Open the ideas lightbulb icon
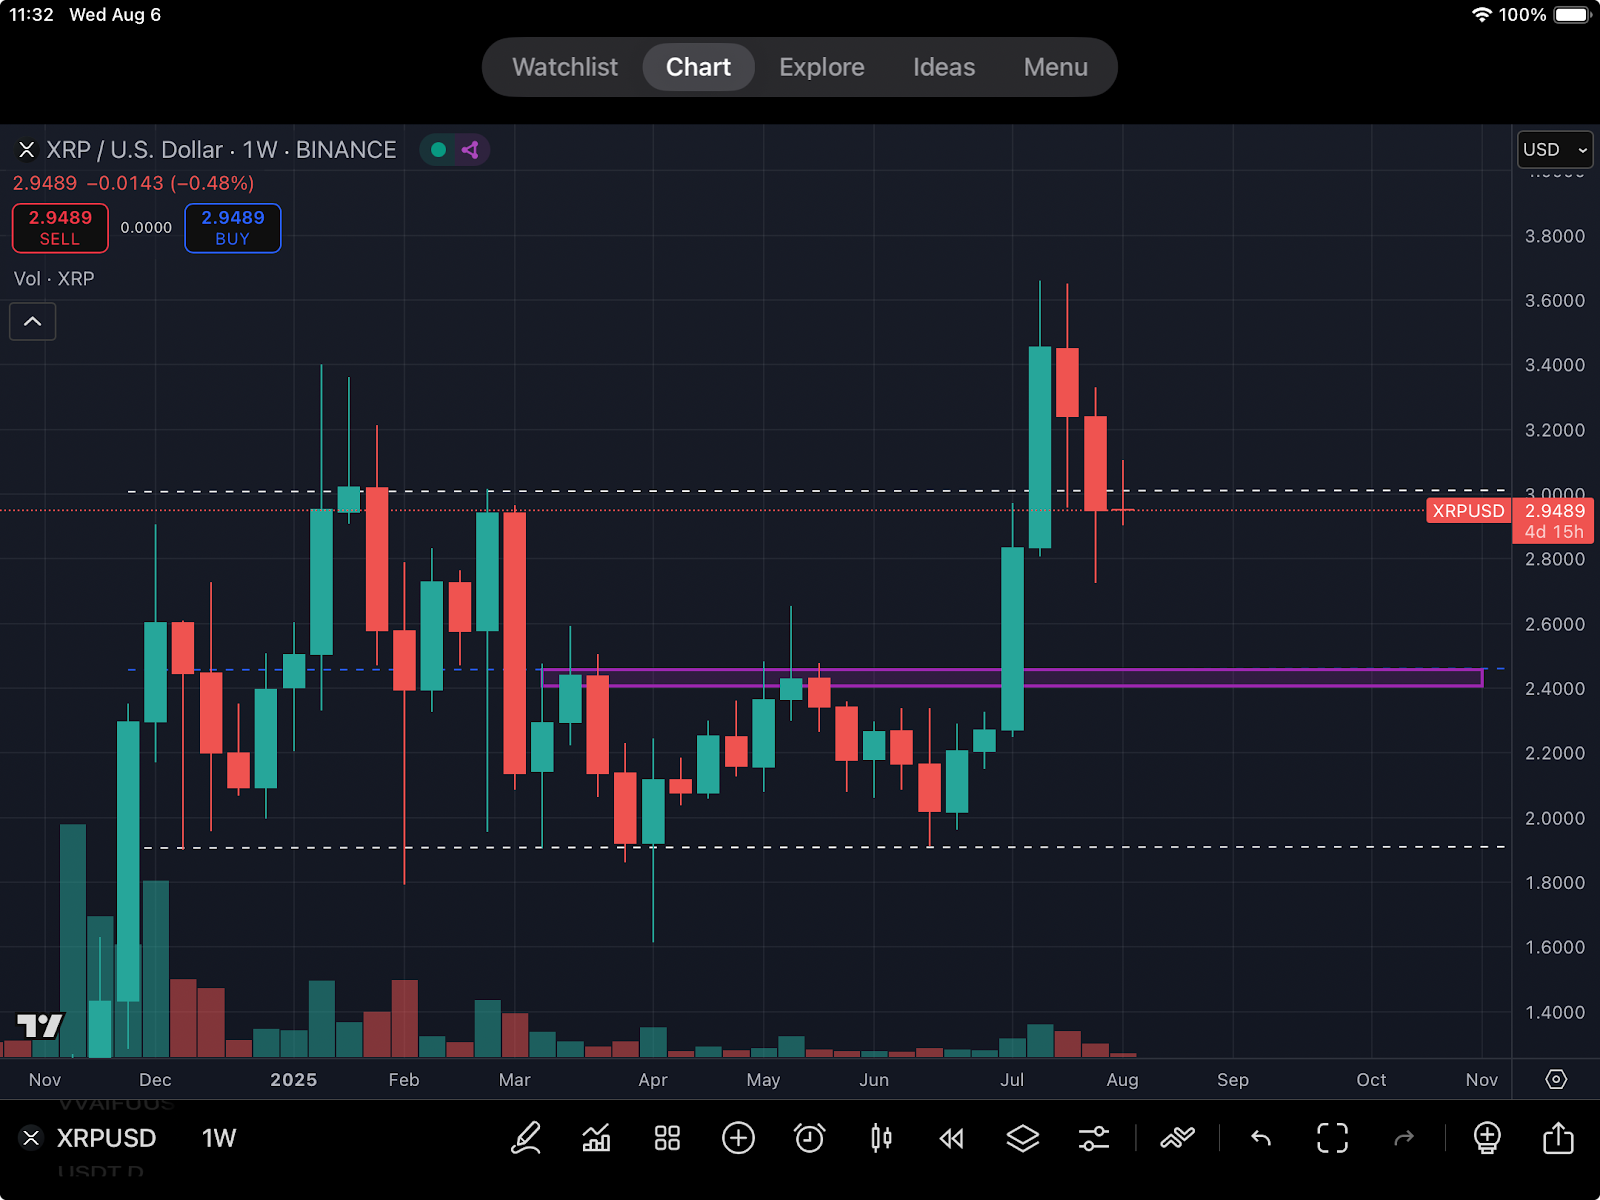This screenshot has width=1600, height=1200. 1487,1138
